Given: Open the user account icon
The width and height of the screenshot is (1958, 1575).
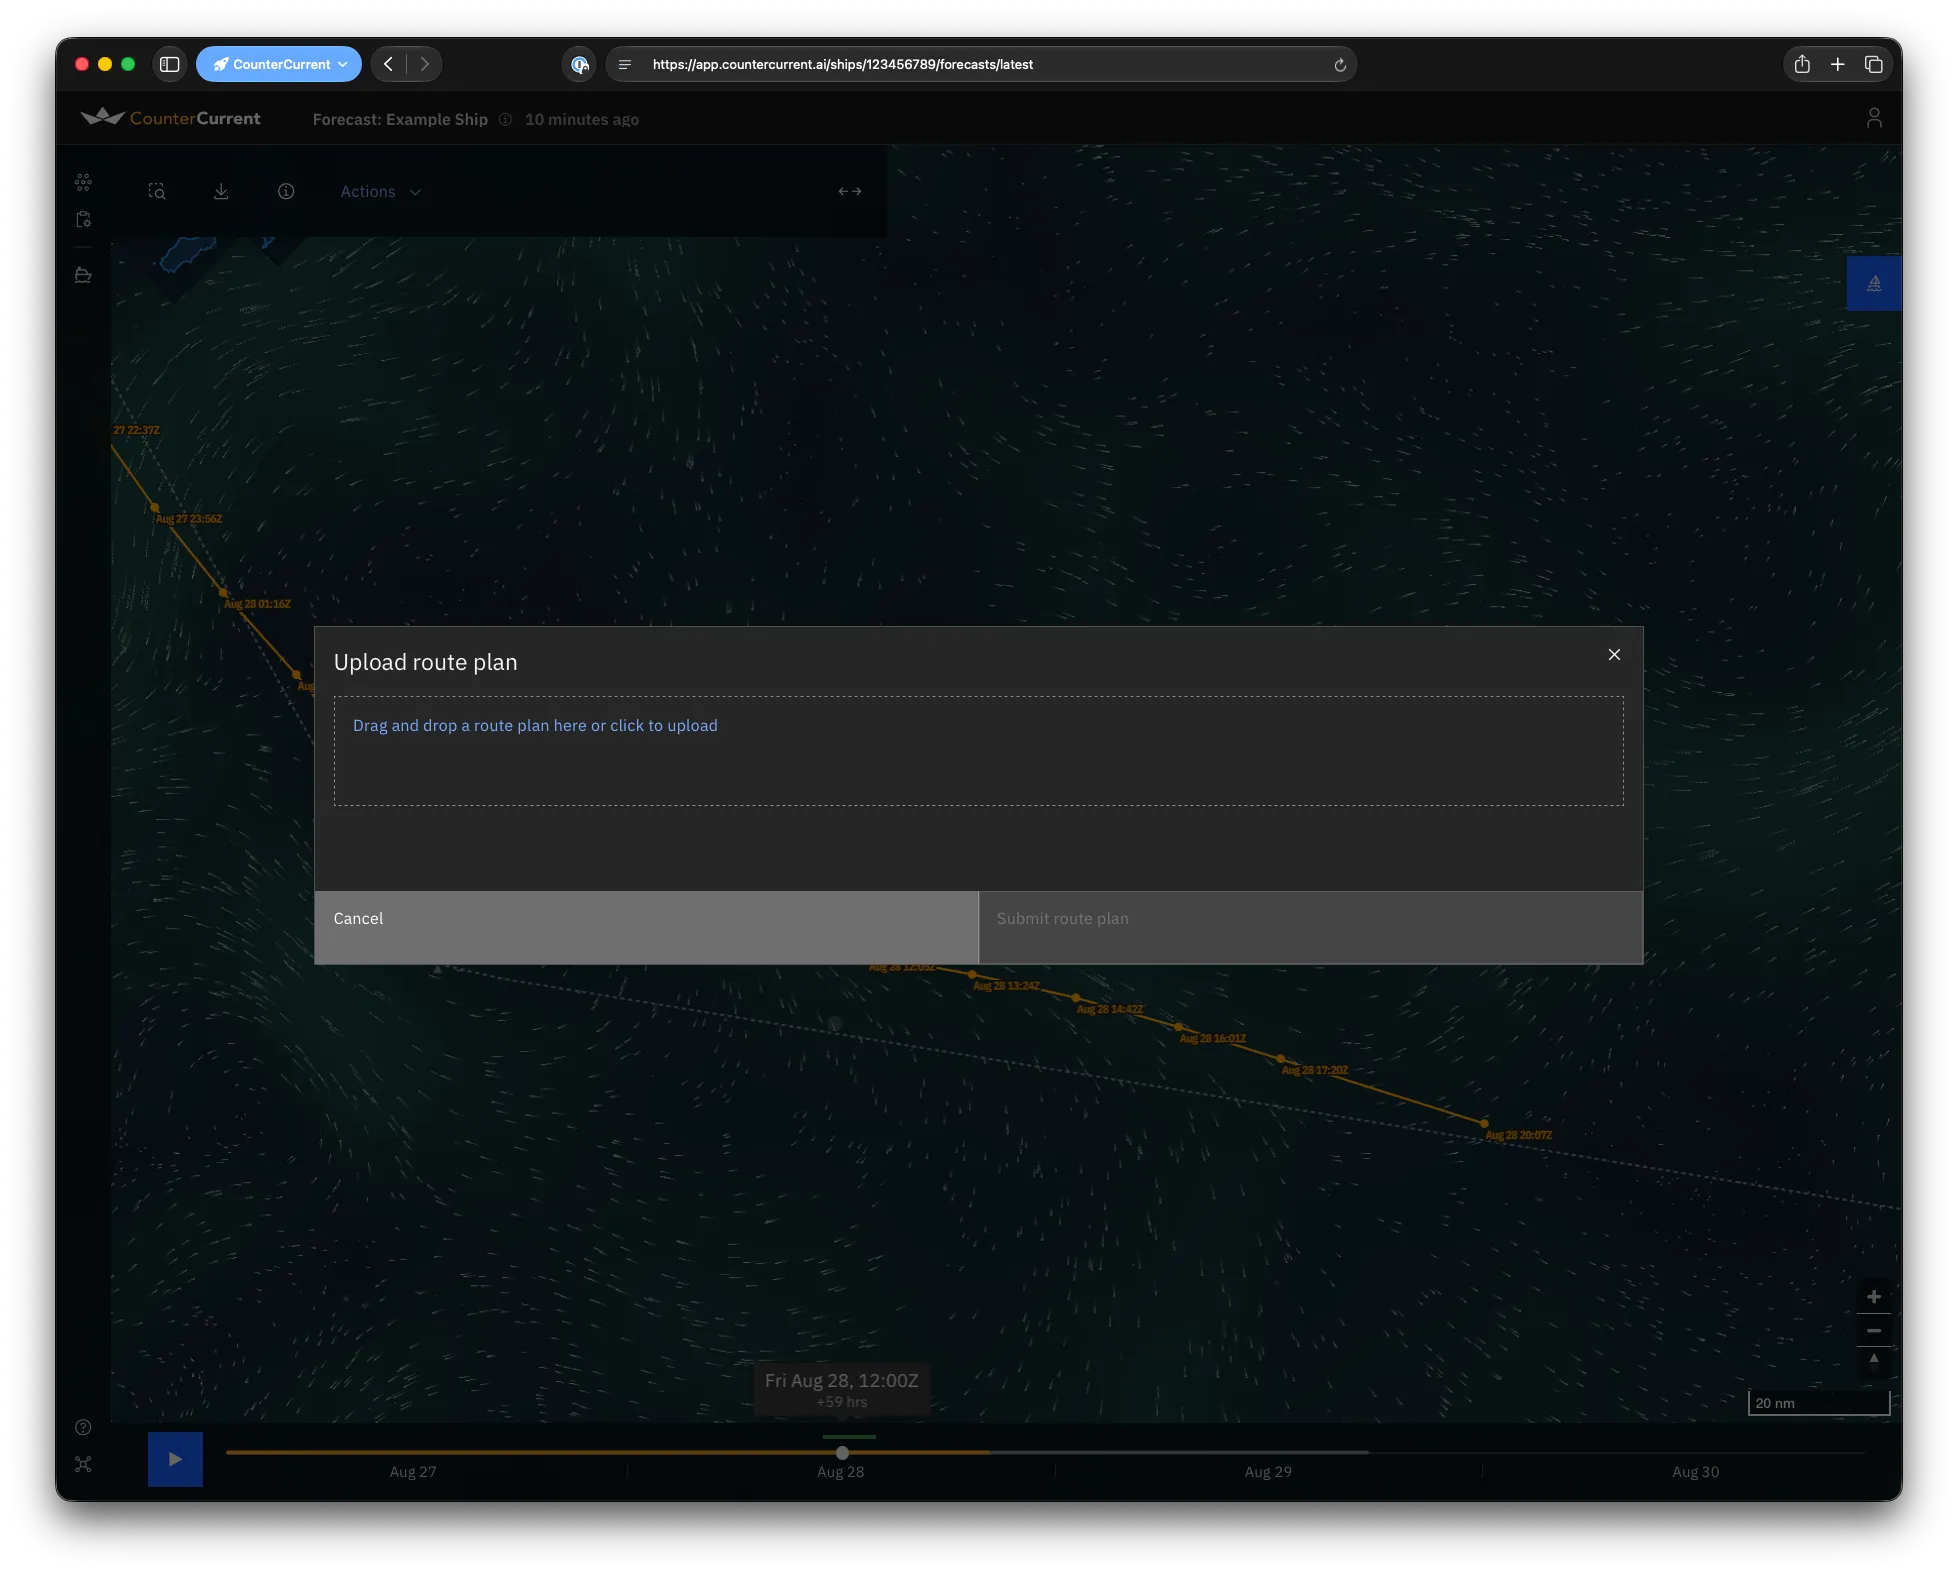Looking at the screenshot, I should (x=1874, y=118).
